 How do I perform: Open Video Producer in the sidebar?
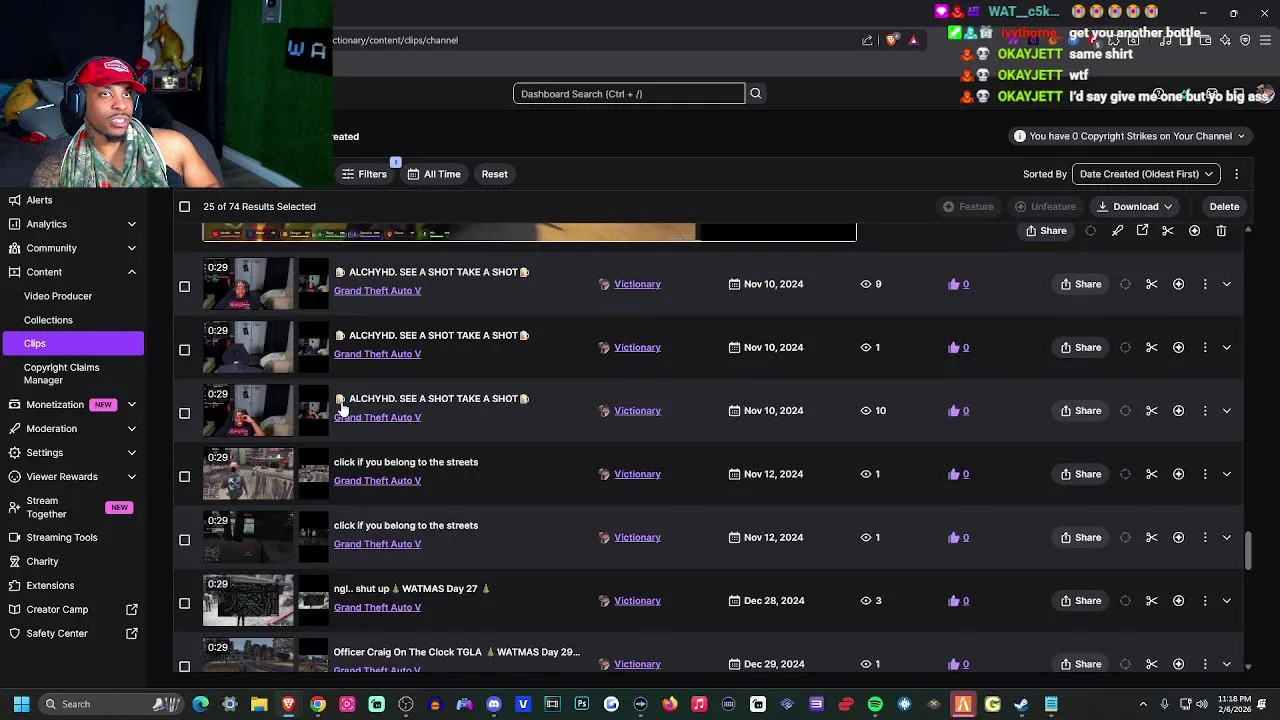(x=58, y=296)
